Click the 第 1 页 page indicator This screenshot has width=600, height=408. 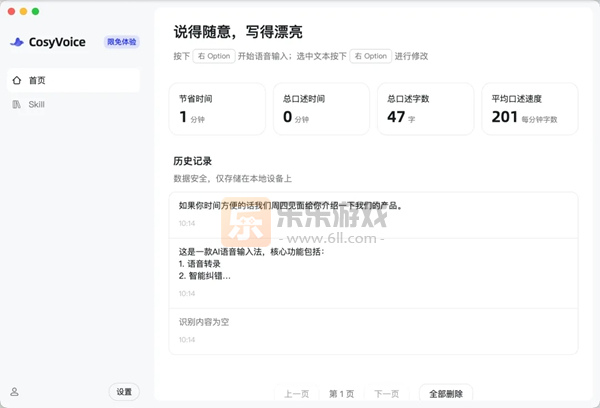(x=341, y=393)
